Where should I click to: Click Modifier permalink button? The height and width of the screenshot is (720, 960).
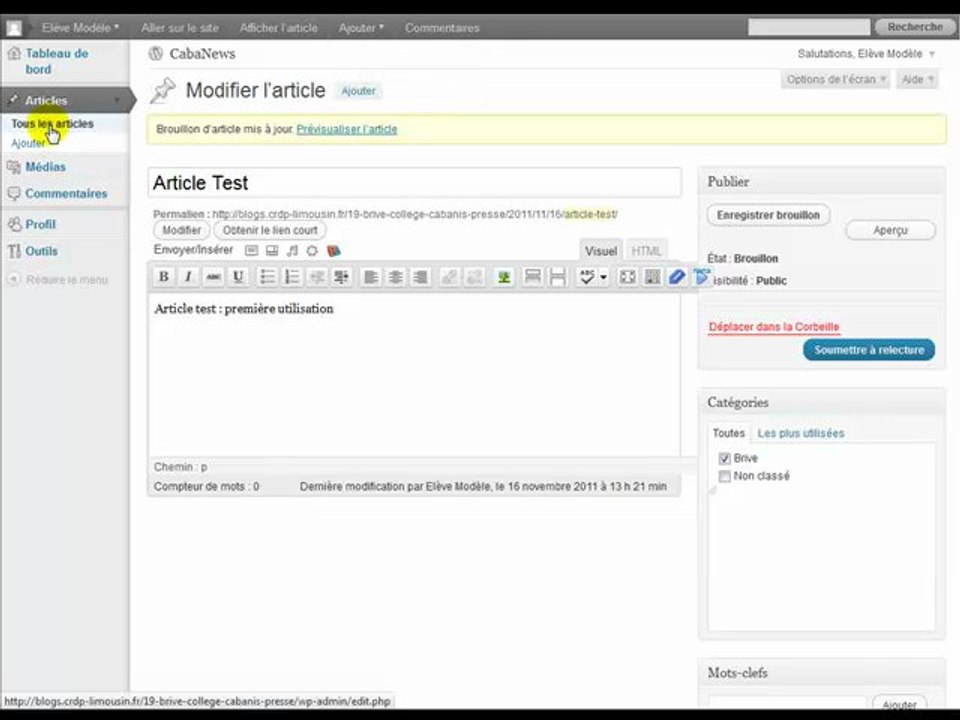pyautogui.click(x=181, y=230)
